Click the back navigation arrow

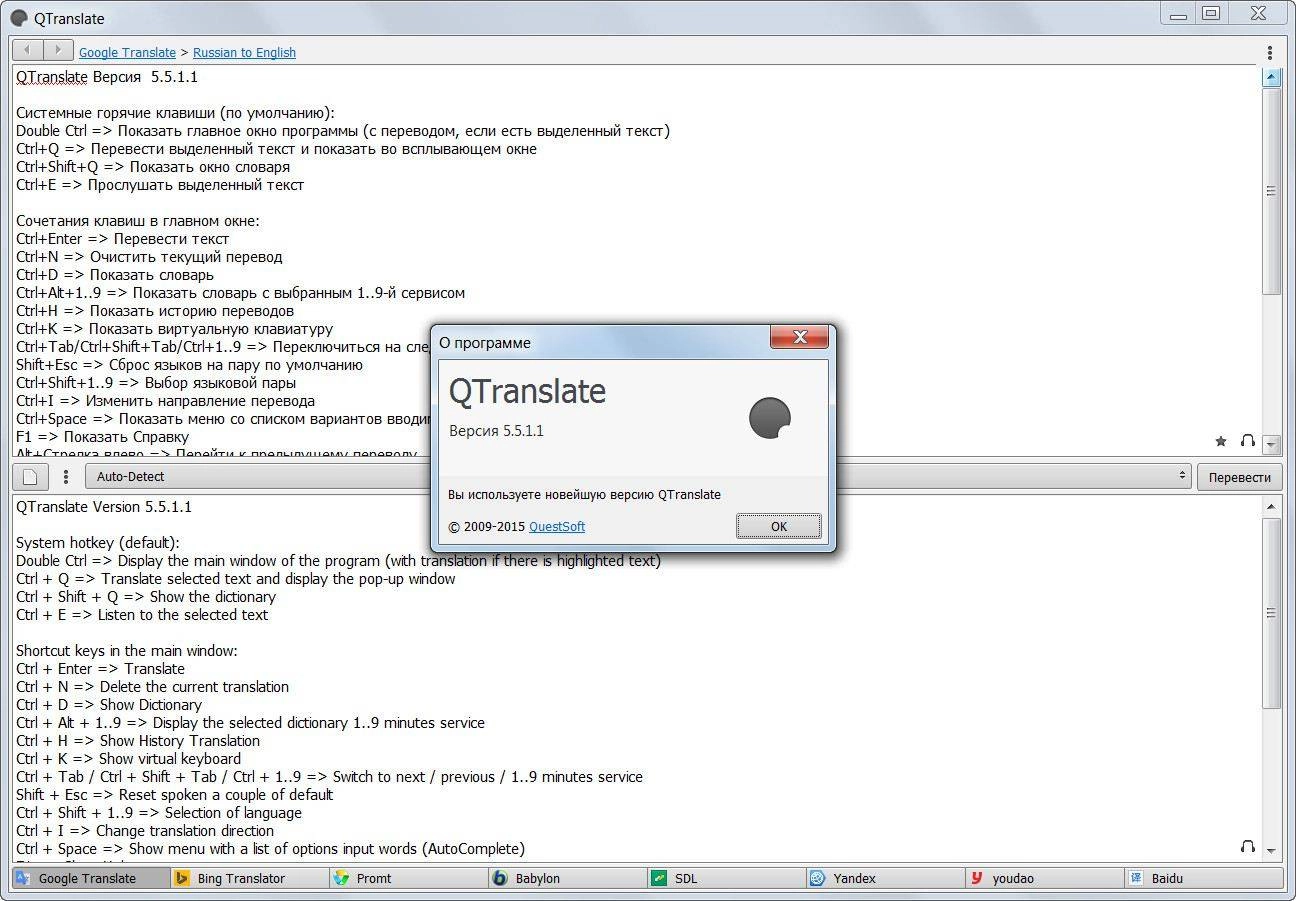[x=28, y=50]
